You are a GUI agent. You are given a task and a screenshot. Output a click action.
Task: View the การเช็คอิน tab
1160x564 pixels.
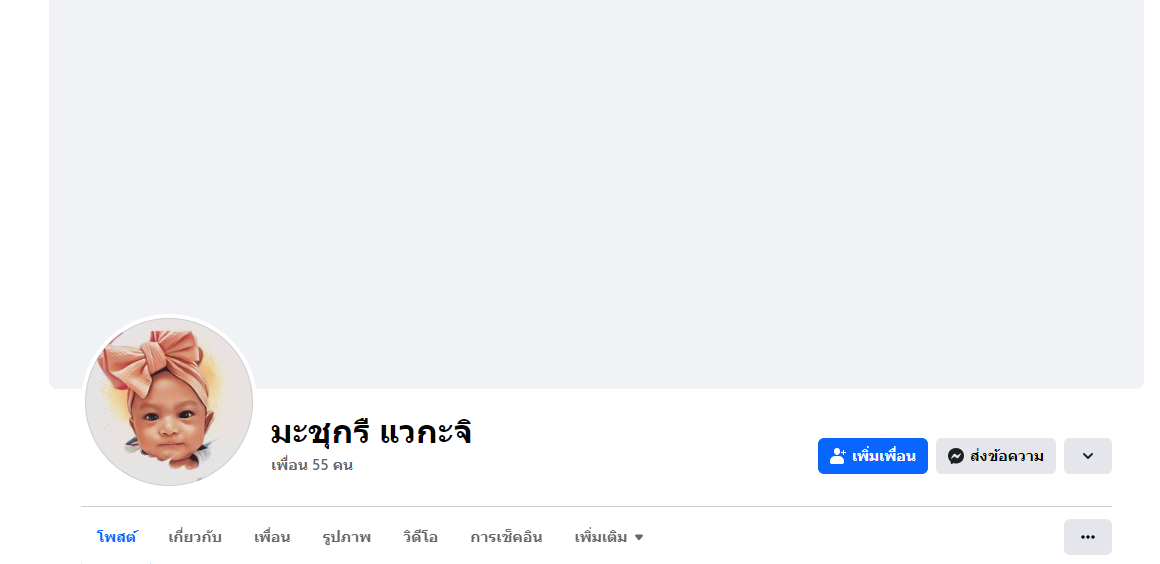(x=506, y=537)
